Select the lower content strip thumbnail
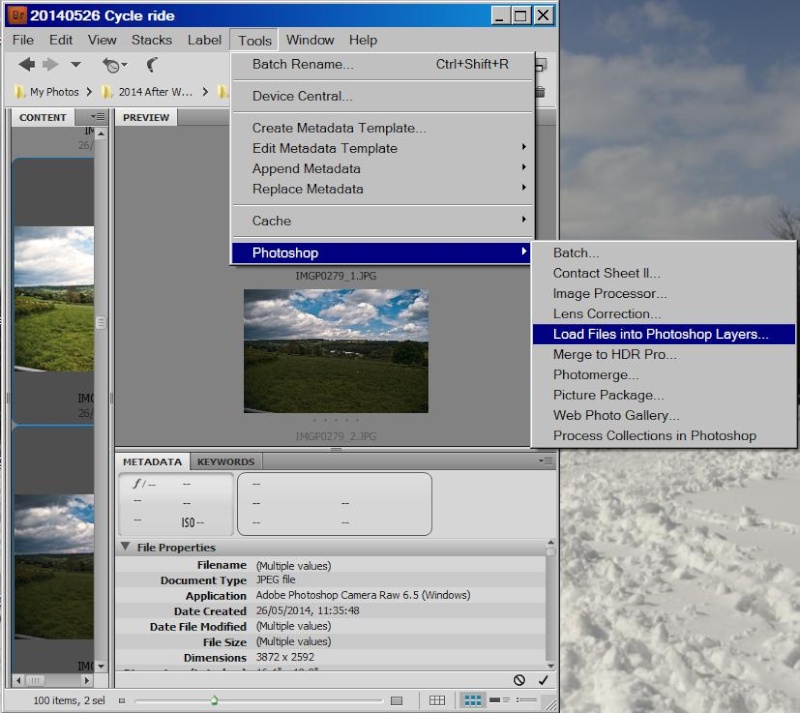This screenshot has height=713, width=800. pos(54,567)
